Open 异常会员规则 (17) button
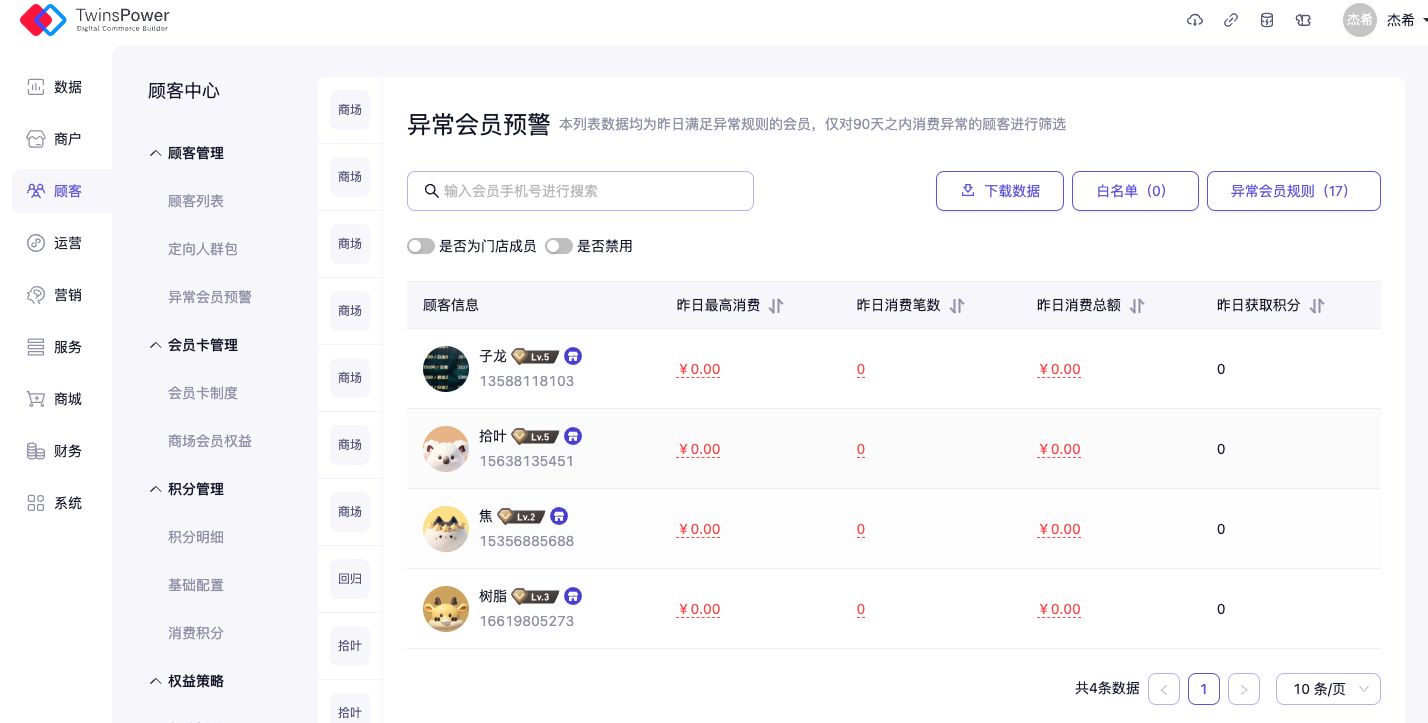1428x723 pixels. (x=1293, y=191)
